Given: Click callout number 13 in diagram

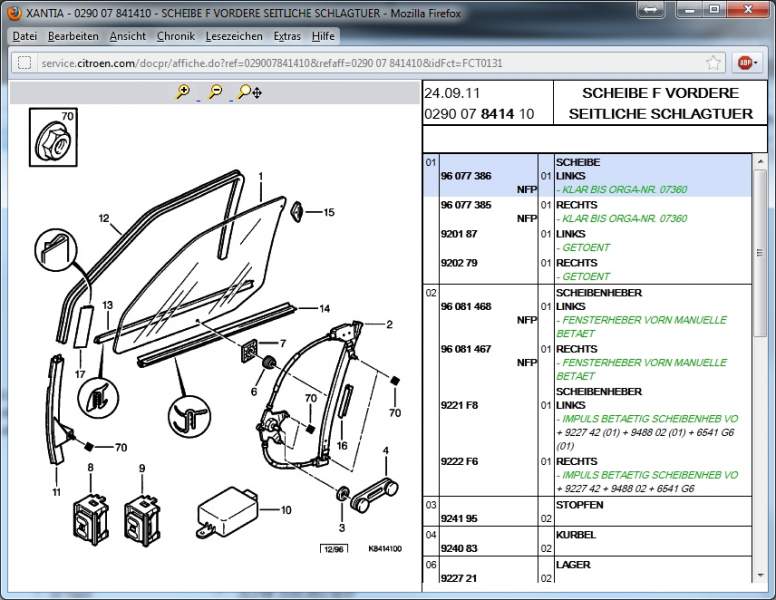Looking at the screenshot, I should pyautogui.click(x=107, y=305).
